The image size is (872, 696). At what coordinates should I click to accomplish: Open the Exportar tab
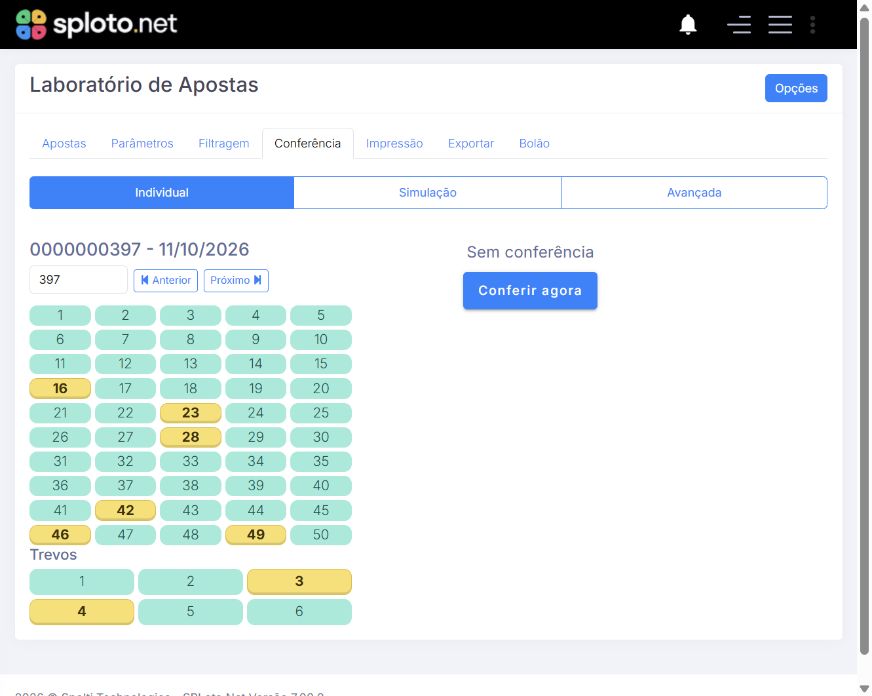click(471, 143)
